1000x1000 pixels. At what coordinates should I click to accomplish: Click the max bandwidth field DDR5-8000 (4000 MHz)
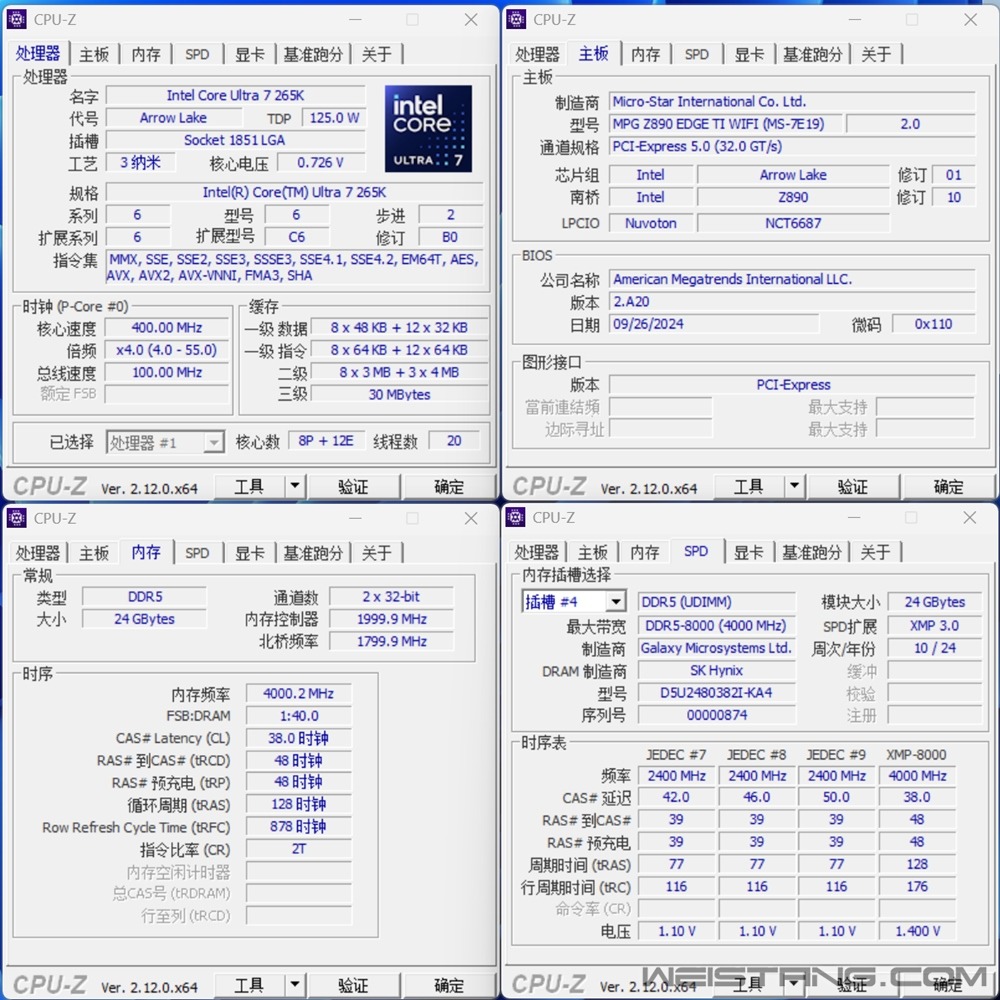pos(717,626)
